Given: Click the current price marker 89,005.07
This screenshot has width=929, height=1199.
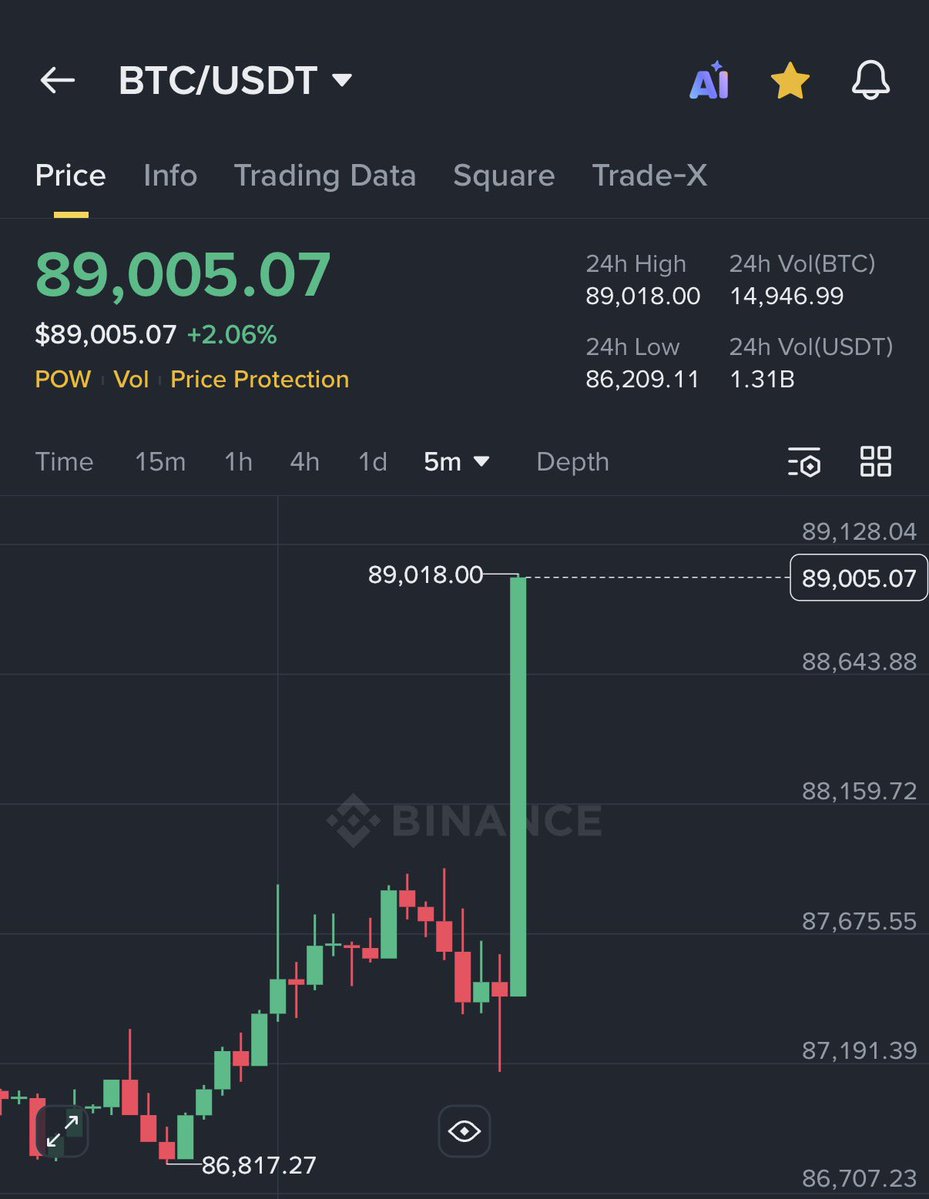Looking at the screenshot, I should (858, 578).
